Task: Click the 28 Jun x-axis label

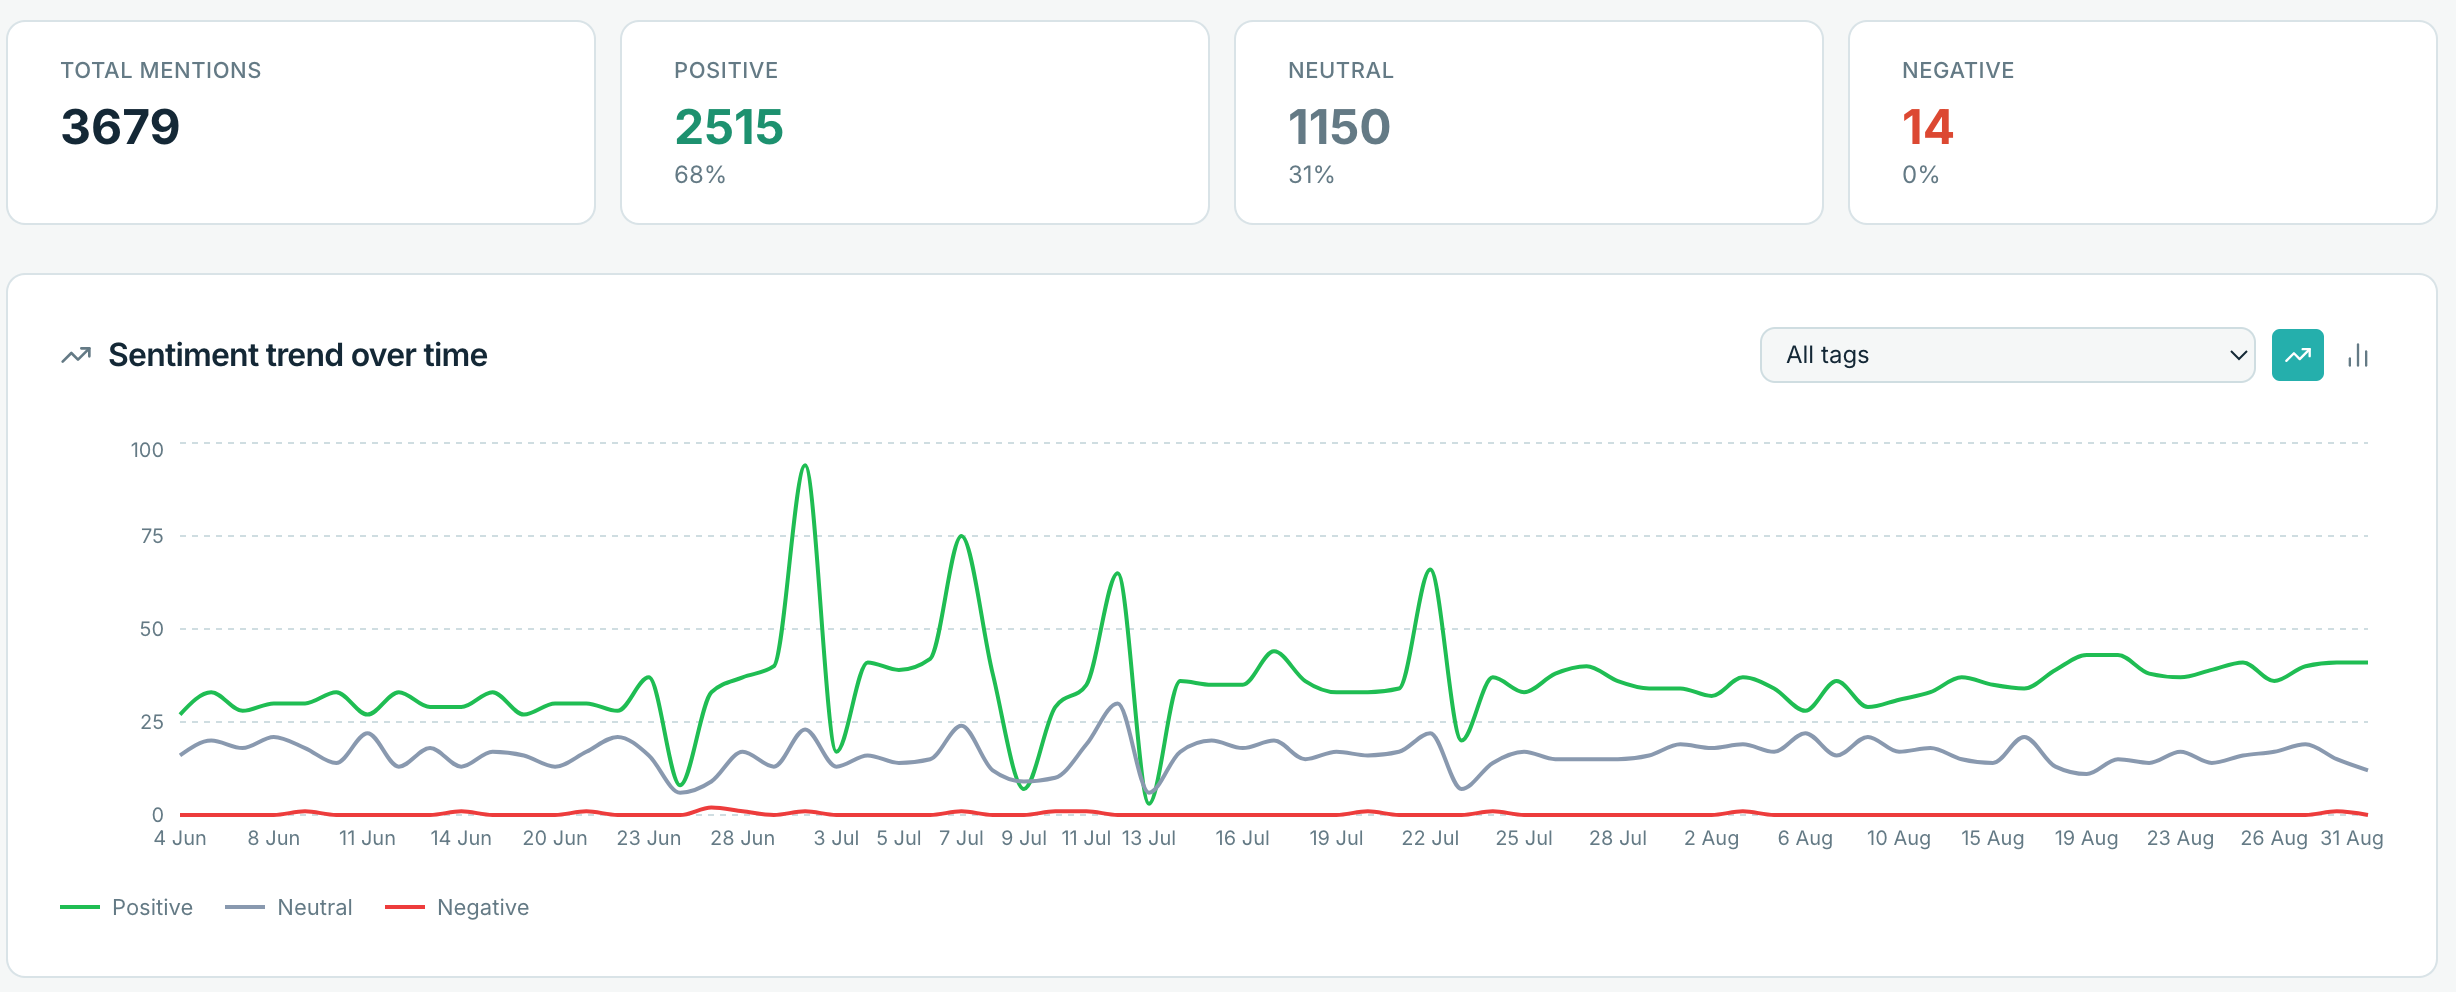Action: point(742,838)
